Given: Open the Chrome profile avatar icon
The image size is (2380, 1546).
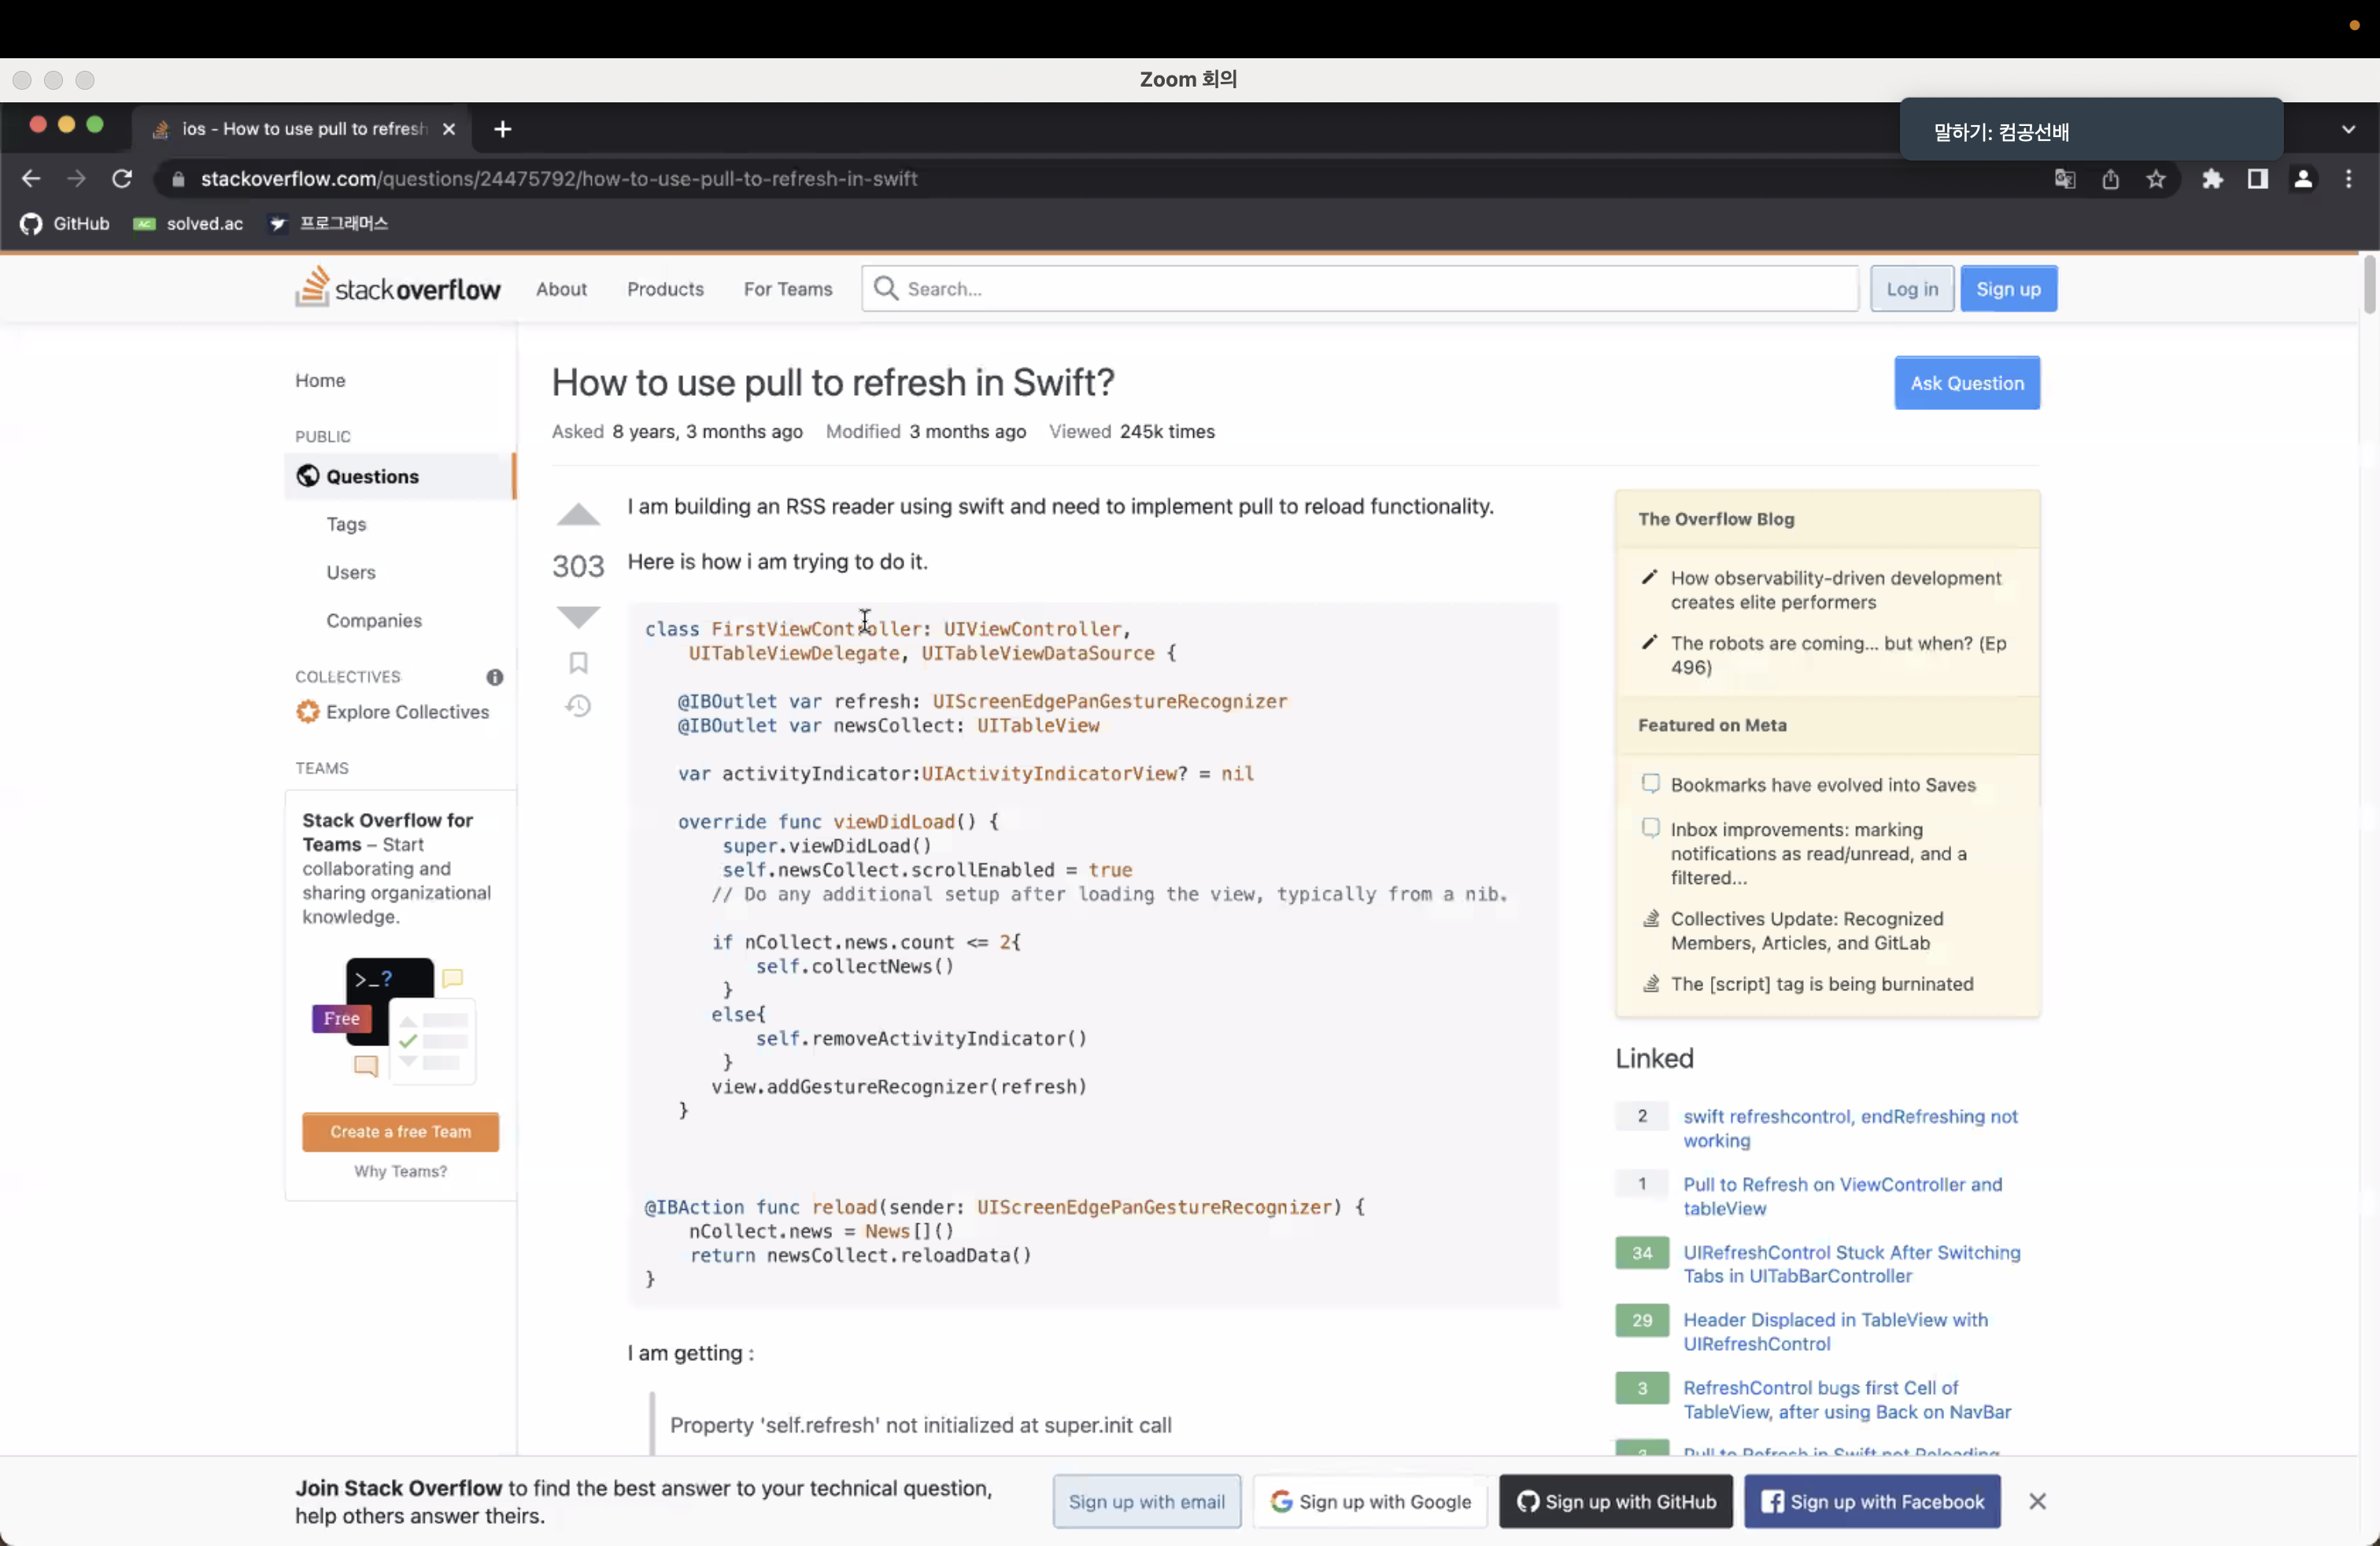Looking at the screenshot, I should point(2303,179).
